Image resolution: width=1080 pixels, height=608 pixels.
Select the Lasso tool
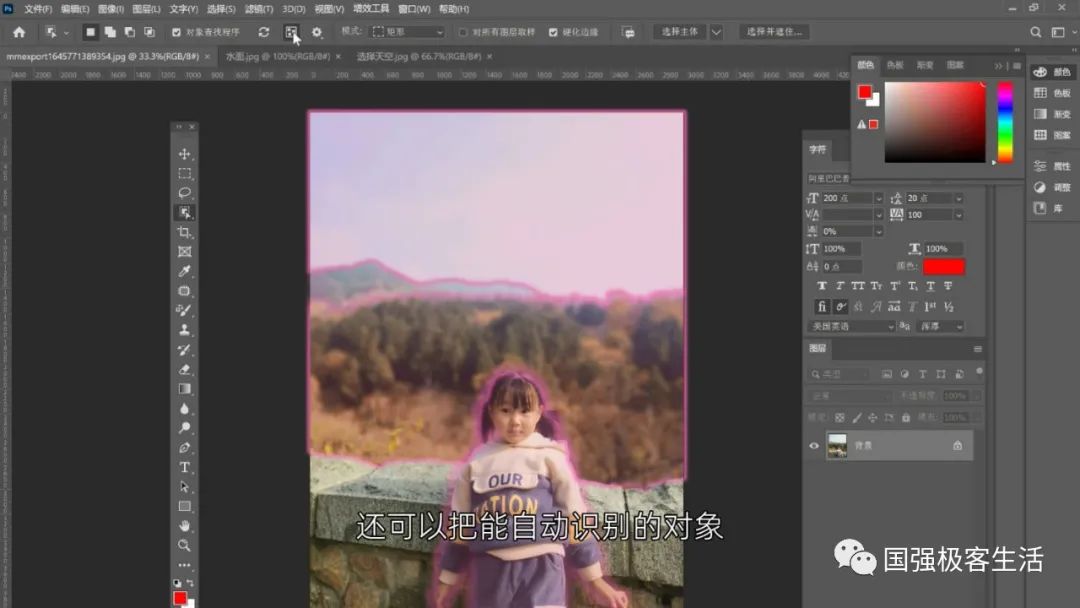[185, 193]
